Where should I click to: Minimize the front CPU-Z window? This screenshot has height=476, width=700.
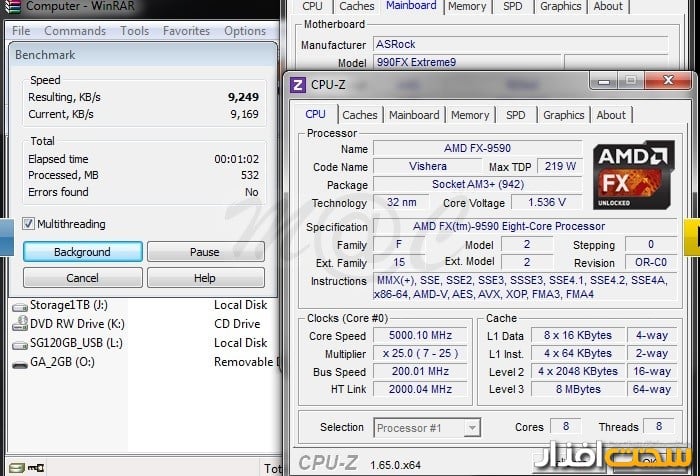click(x=604, y=81)
